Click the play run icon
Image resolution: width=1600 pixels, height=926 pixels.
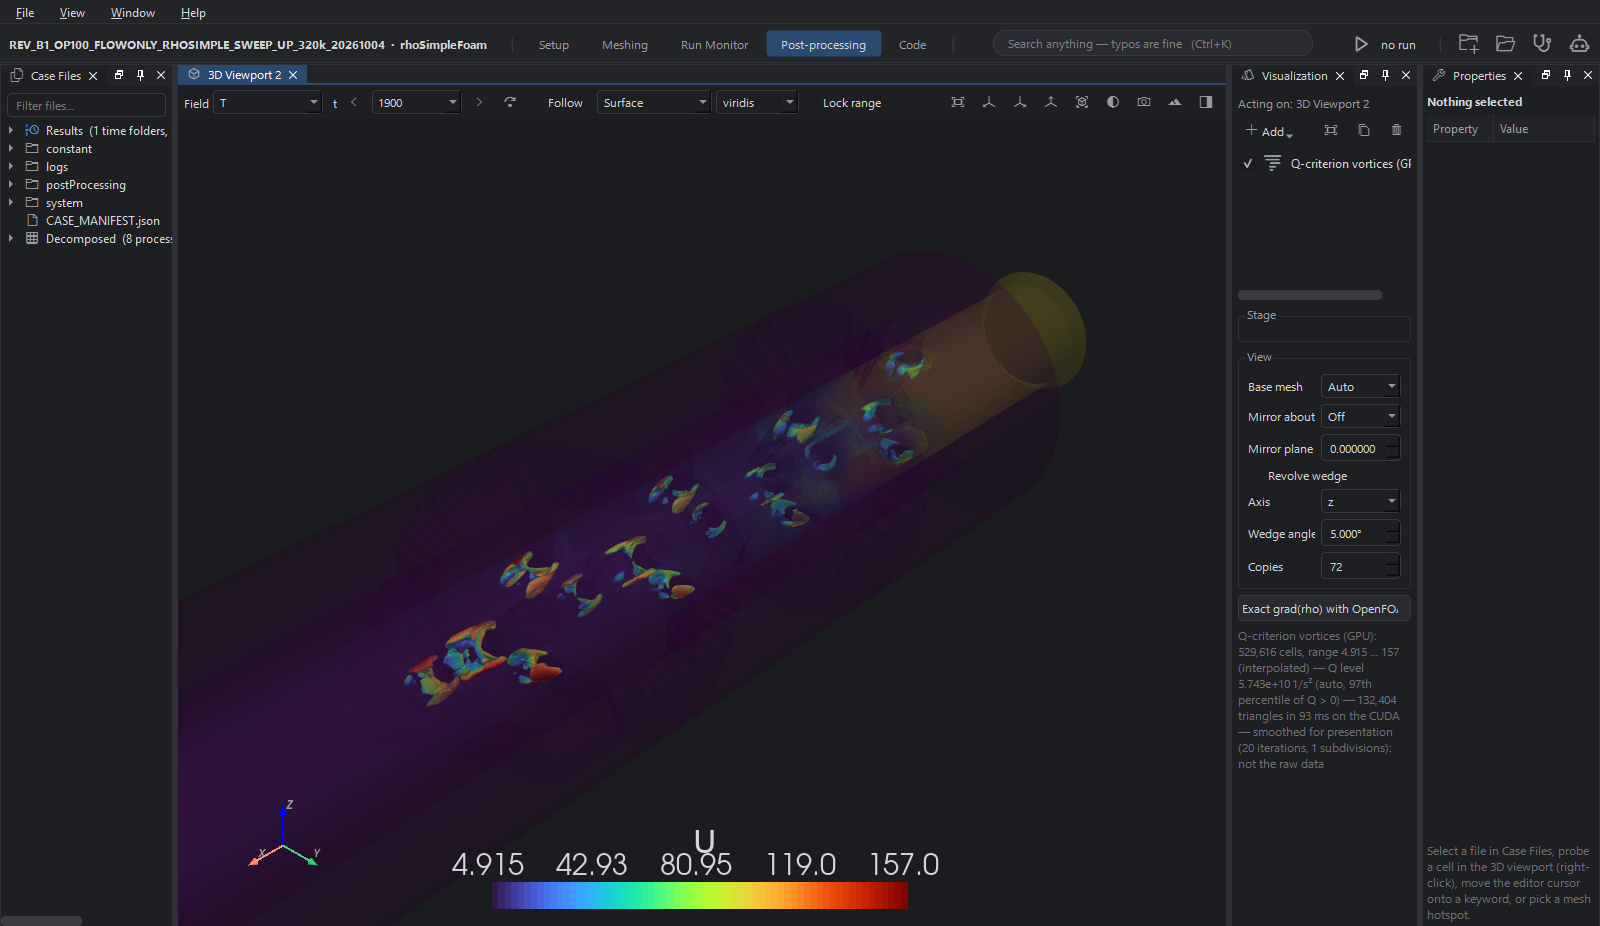click(1361, 44)
